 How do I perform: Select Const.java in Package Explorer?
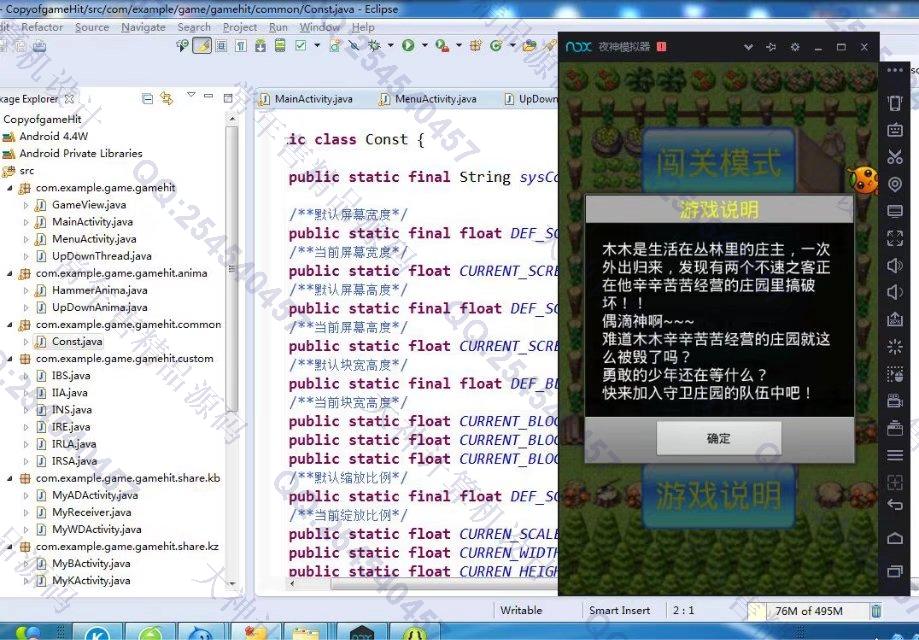click(x=77, y=341)
